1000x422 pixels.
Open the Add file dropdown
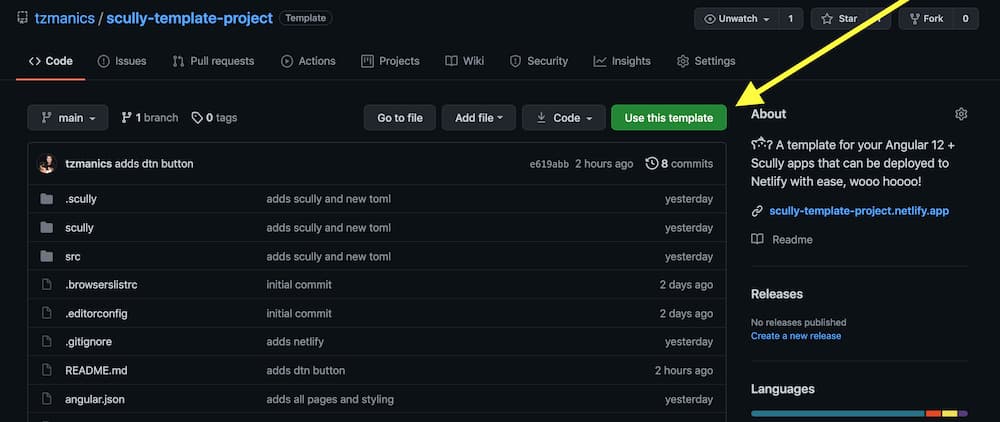[478, 118]
